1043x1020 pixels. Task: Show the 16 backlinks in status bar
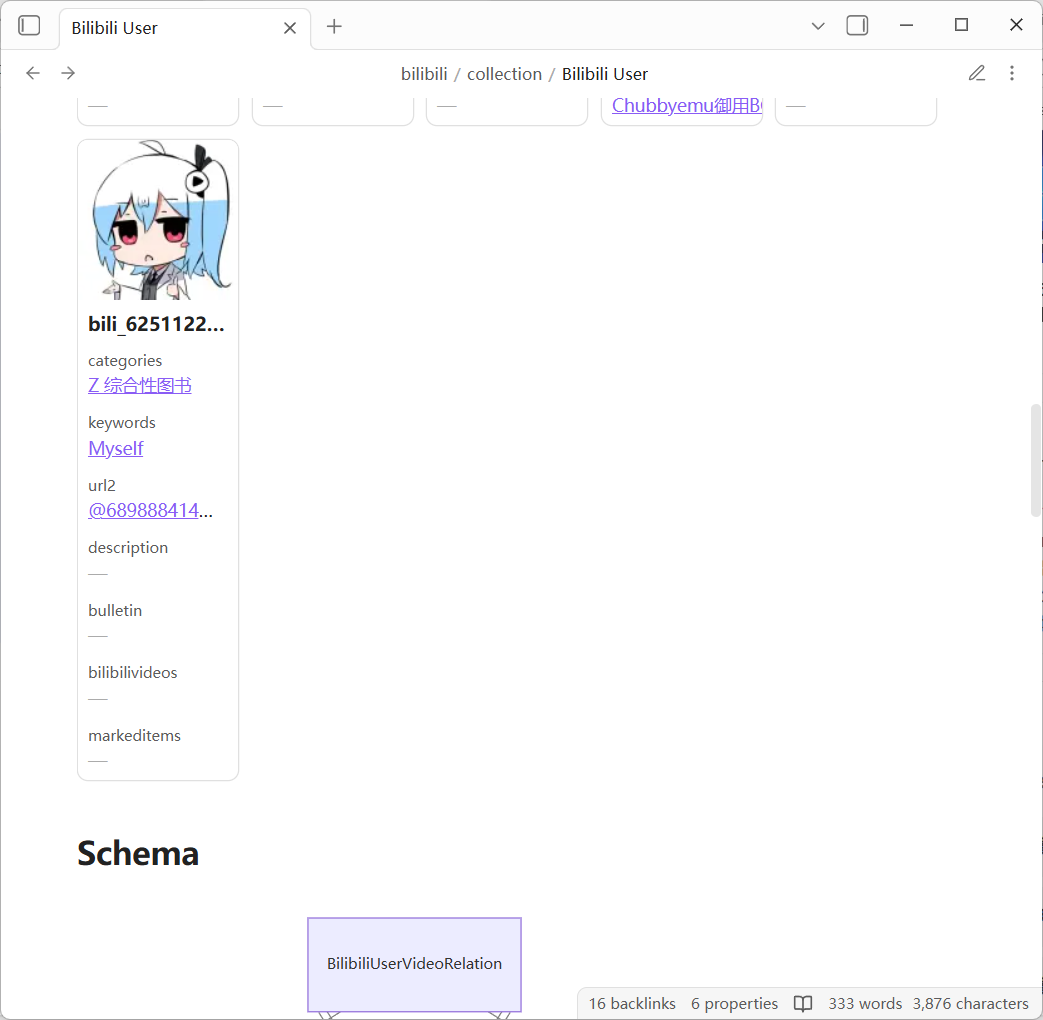[632, 1003]
